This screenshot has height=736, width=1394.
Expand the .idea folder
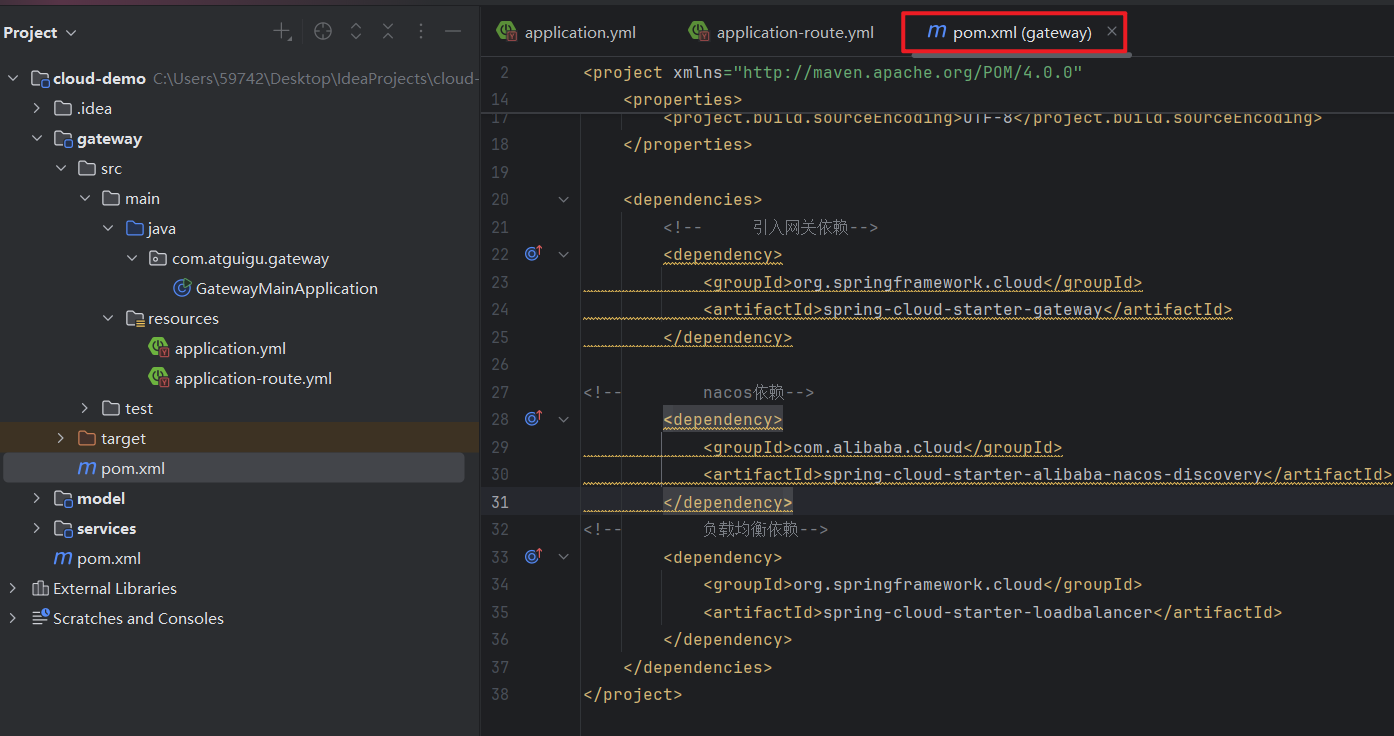pos(37,108)
